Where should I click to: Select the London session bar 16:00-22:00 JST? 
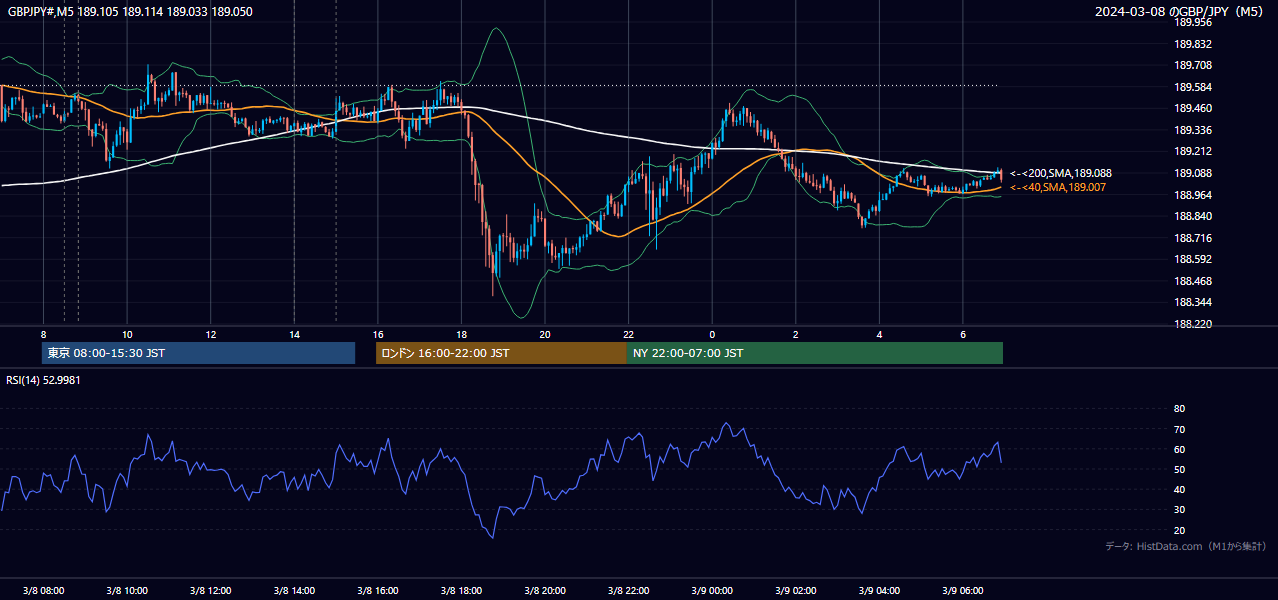pyautogui.click(x=501, y=353)
